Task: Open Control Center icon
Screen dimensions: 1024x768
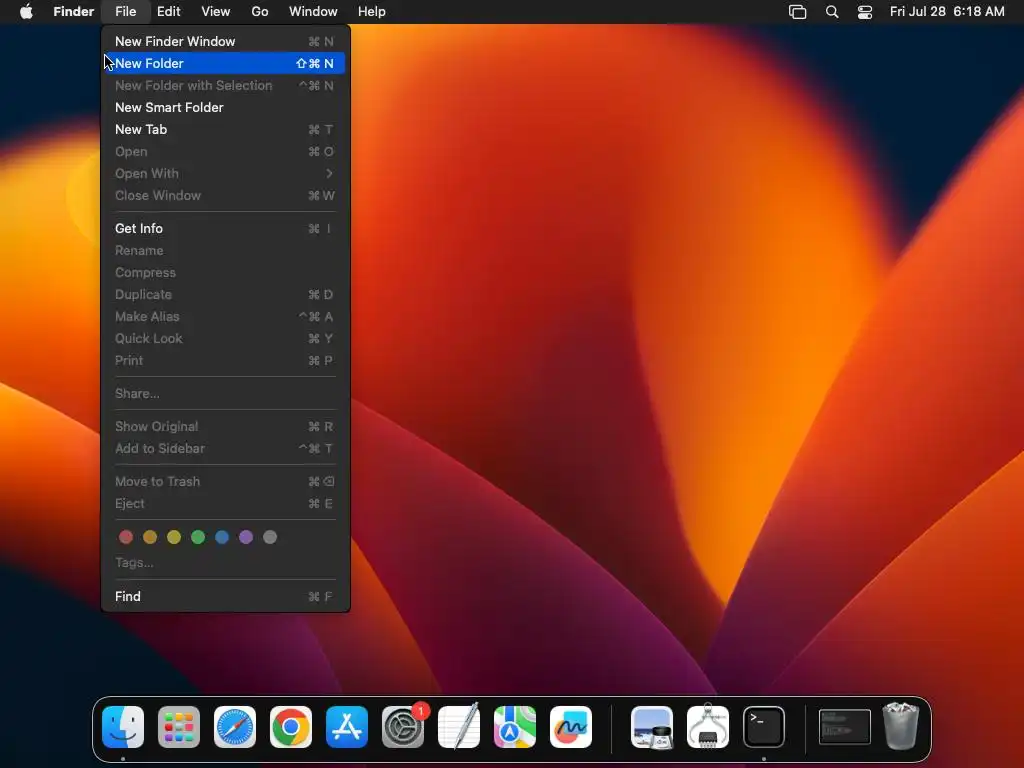Action: click(x=865, y=12)
